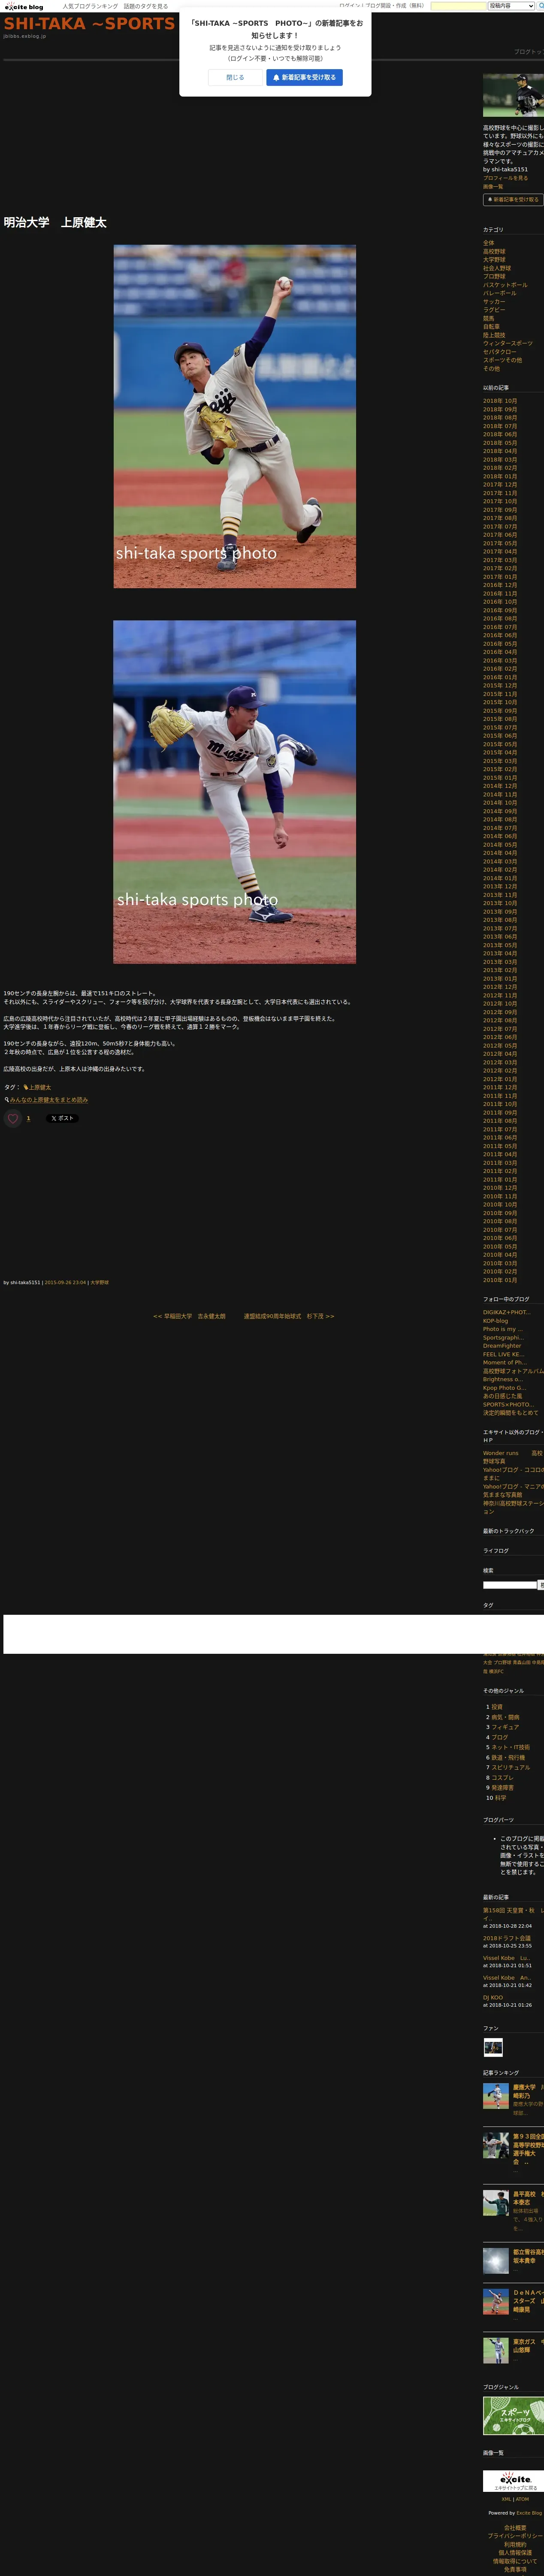Click 閉じる in the notification popup
Viewport: 544px width, 2576px height.
pos(235,77)
